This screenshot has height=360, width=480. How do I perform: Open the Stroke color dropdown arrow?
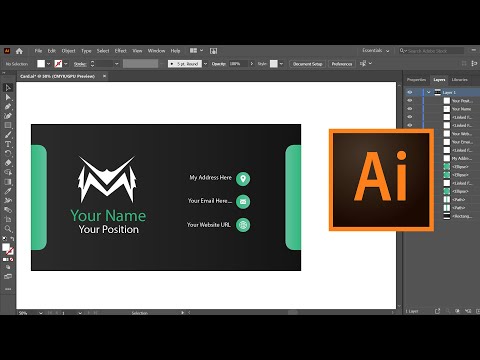click(66, 64)
